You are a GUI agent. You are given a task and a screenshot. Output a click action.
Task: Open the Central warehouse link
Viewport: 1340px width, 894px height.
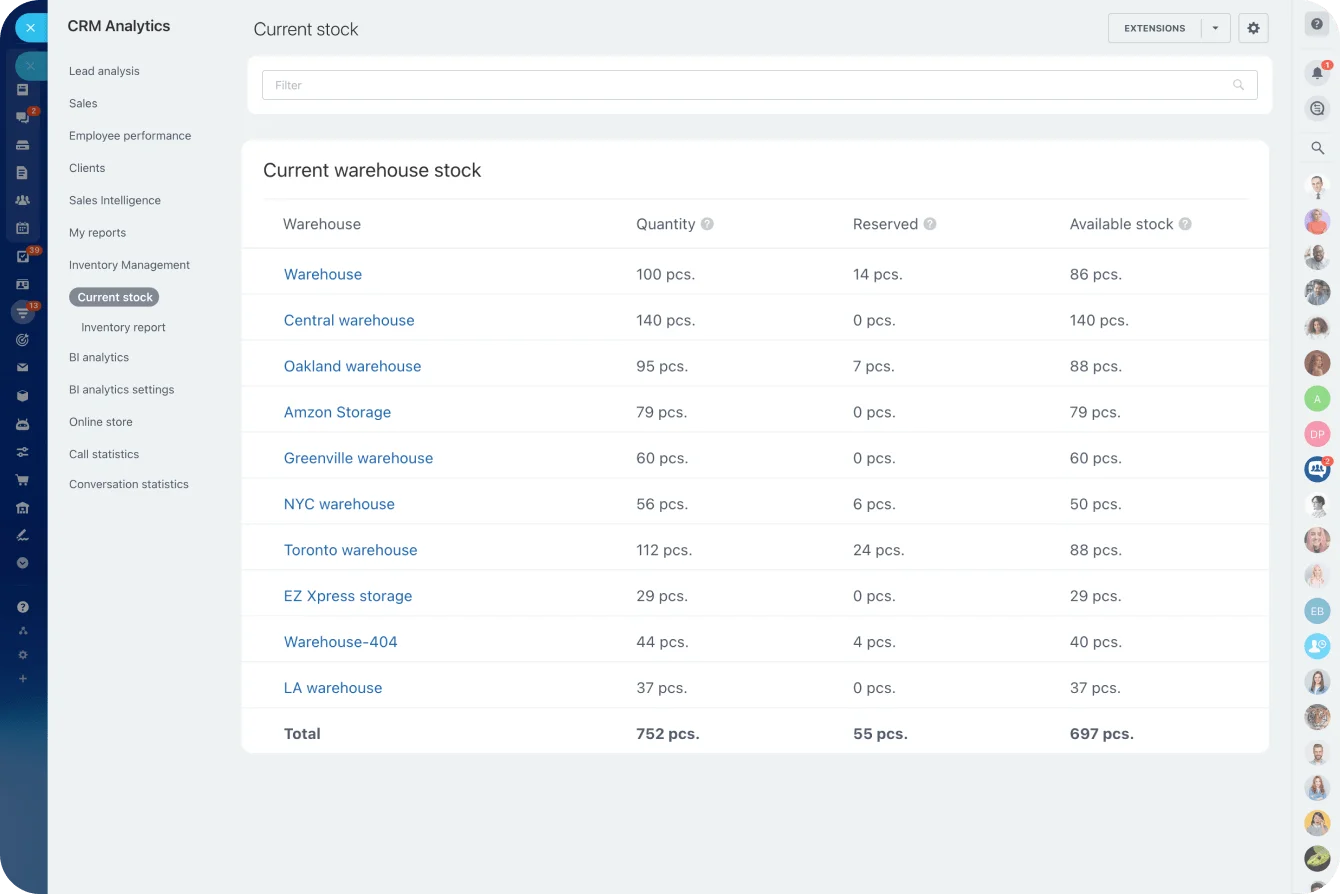[349, 320]
